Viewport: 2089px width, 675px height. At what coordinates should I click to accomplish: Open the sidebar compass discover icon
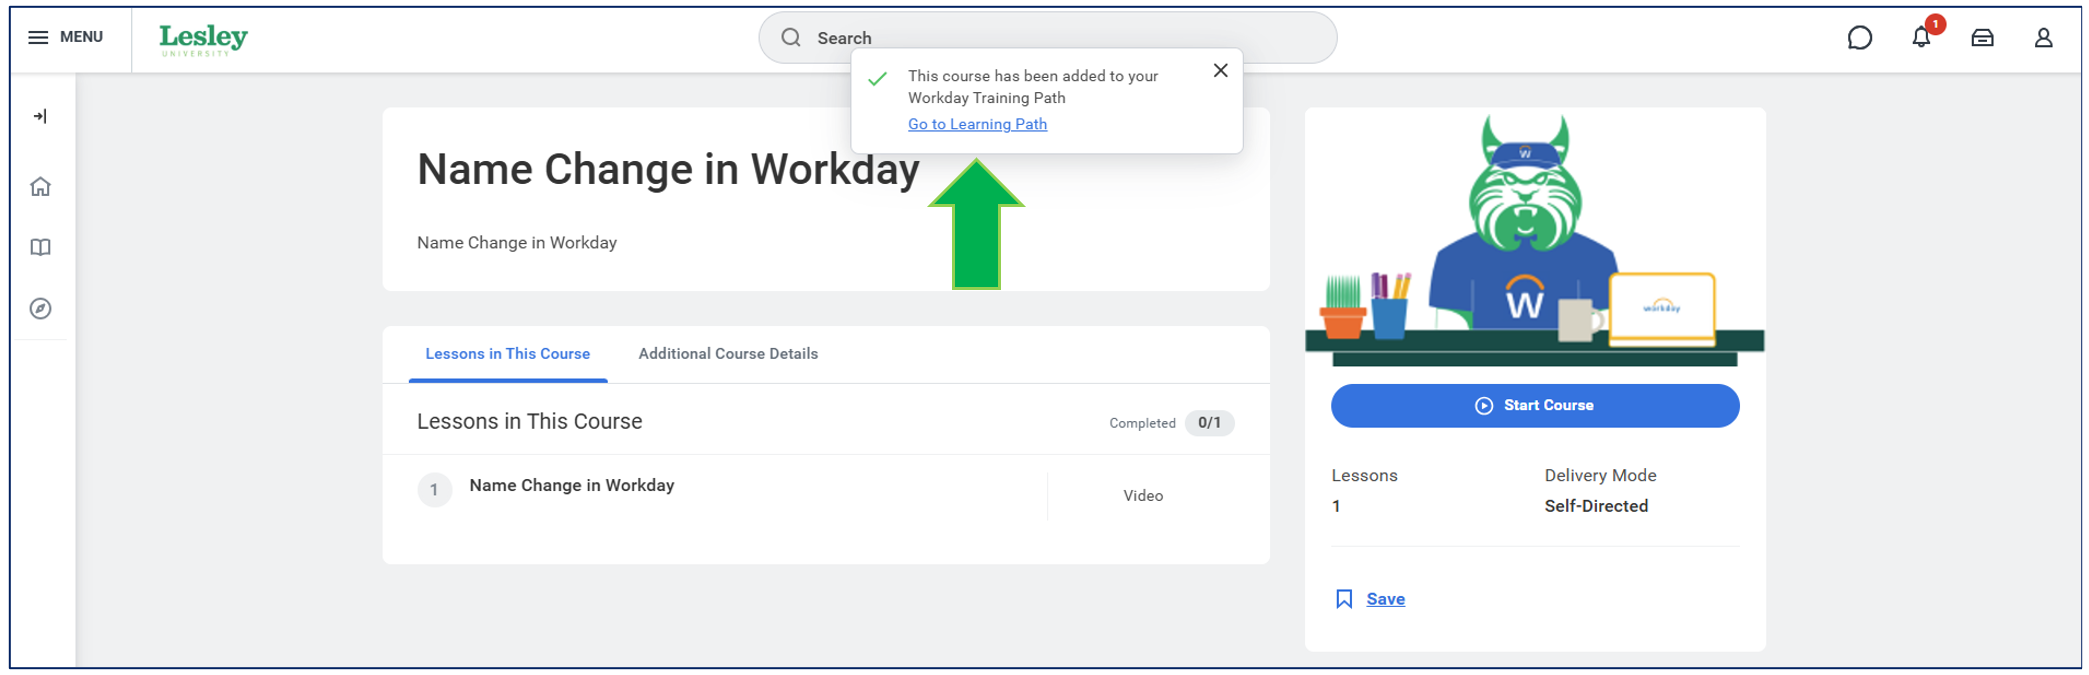tap(40, 308)
